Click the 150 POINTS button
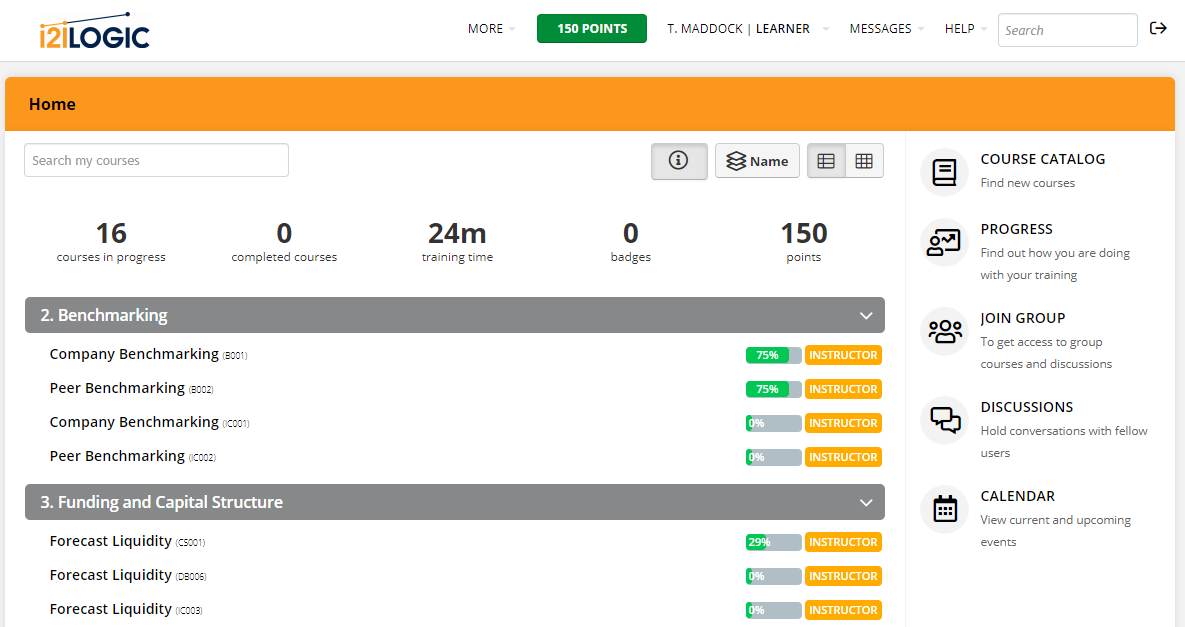The height and width of the screenshot is (627, 1185). (592, 29)
